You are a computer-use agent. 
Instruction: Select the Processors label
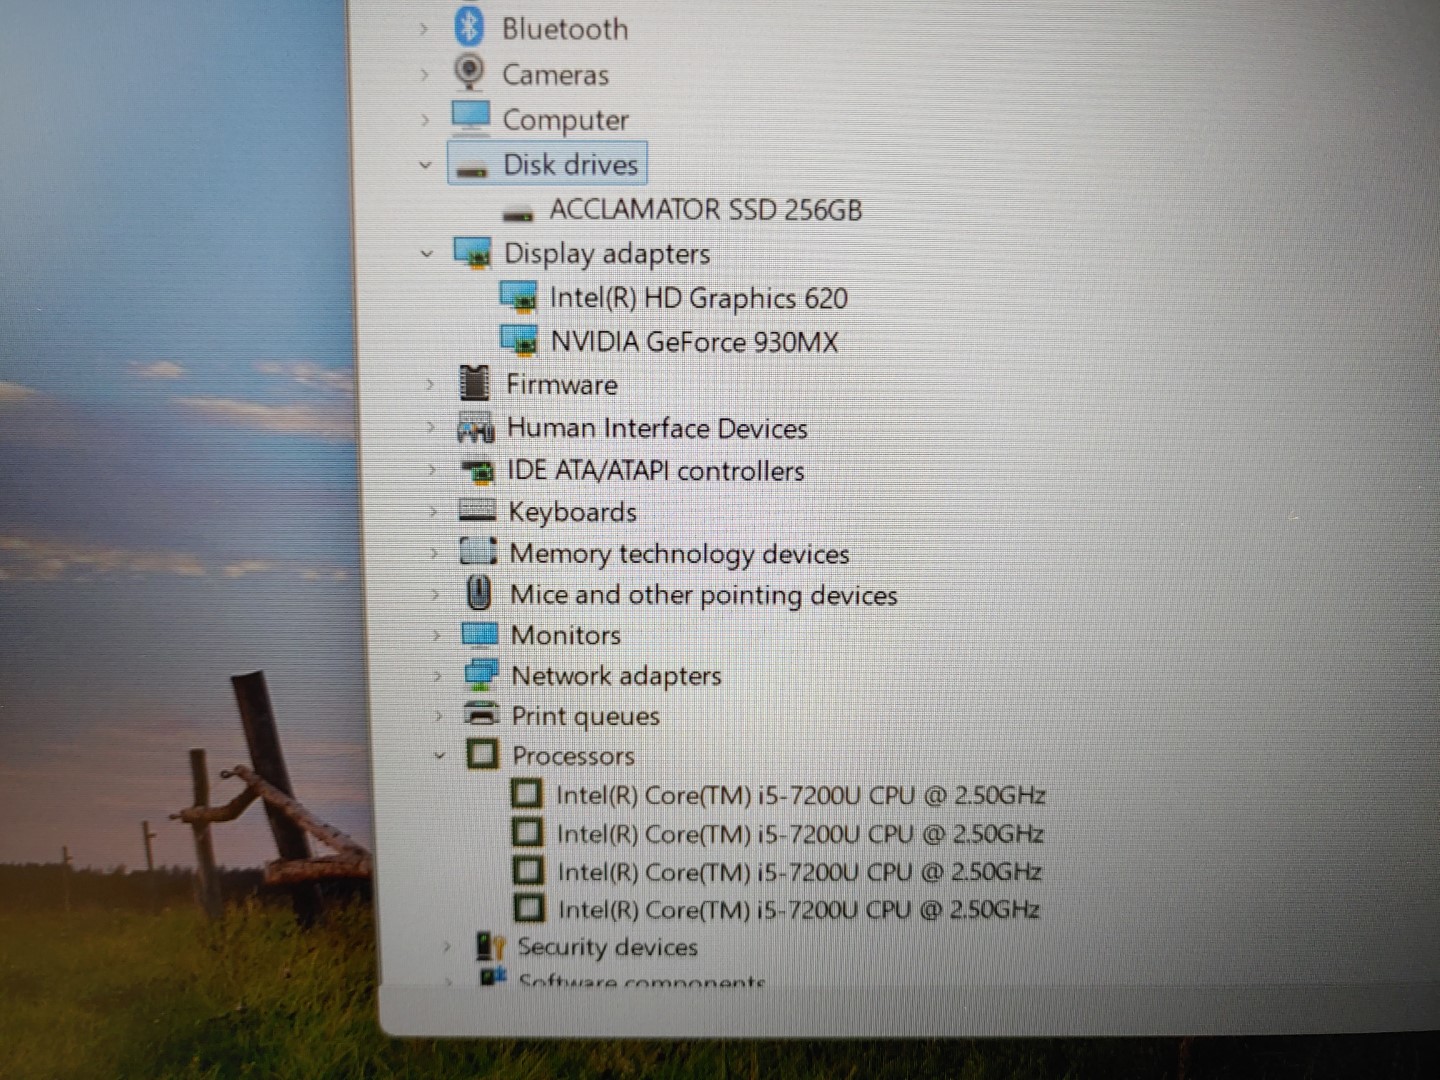574,756
